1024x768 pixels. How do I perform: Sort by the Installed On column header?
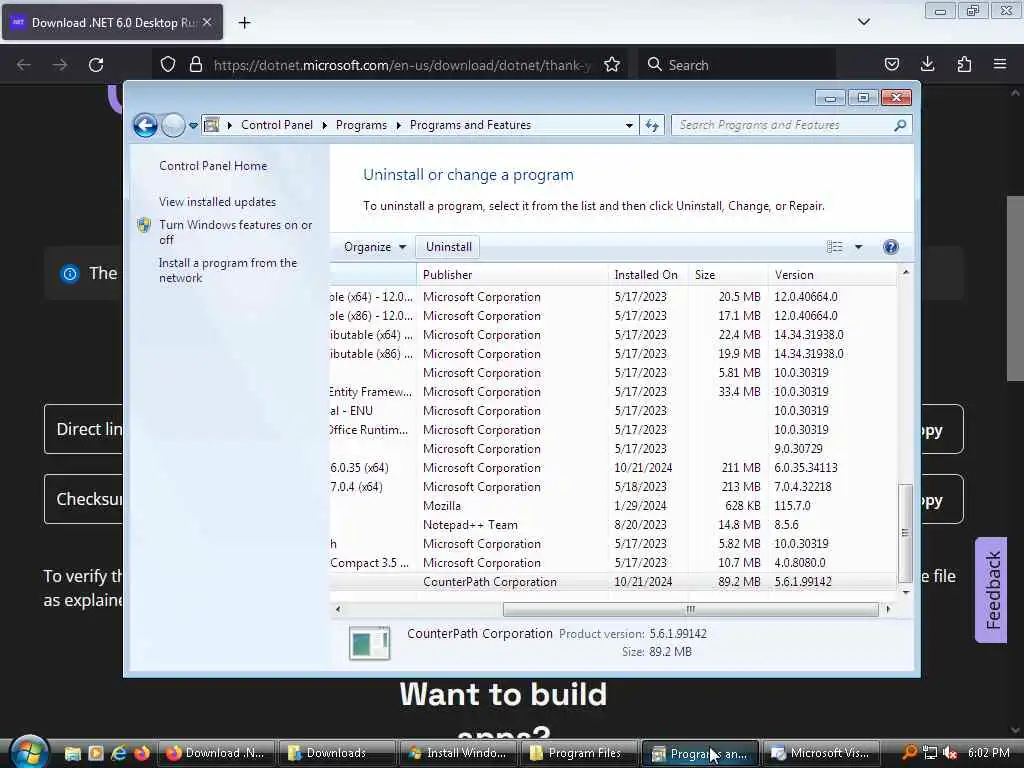[647, 275]
